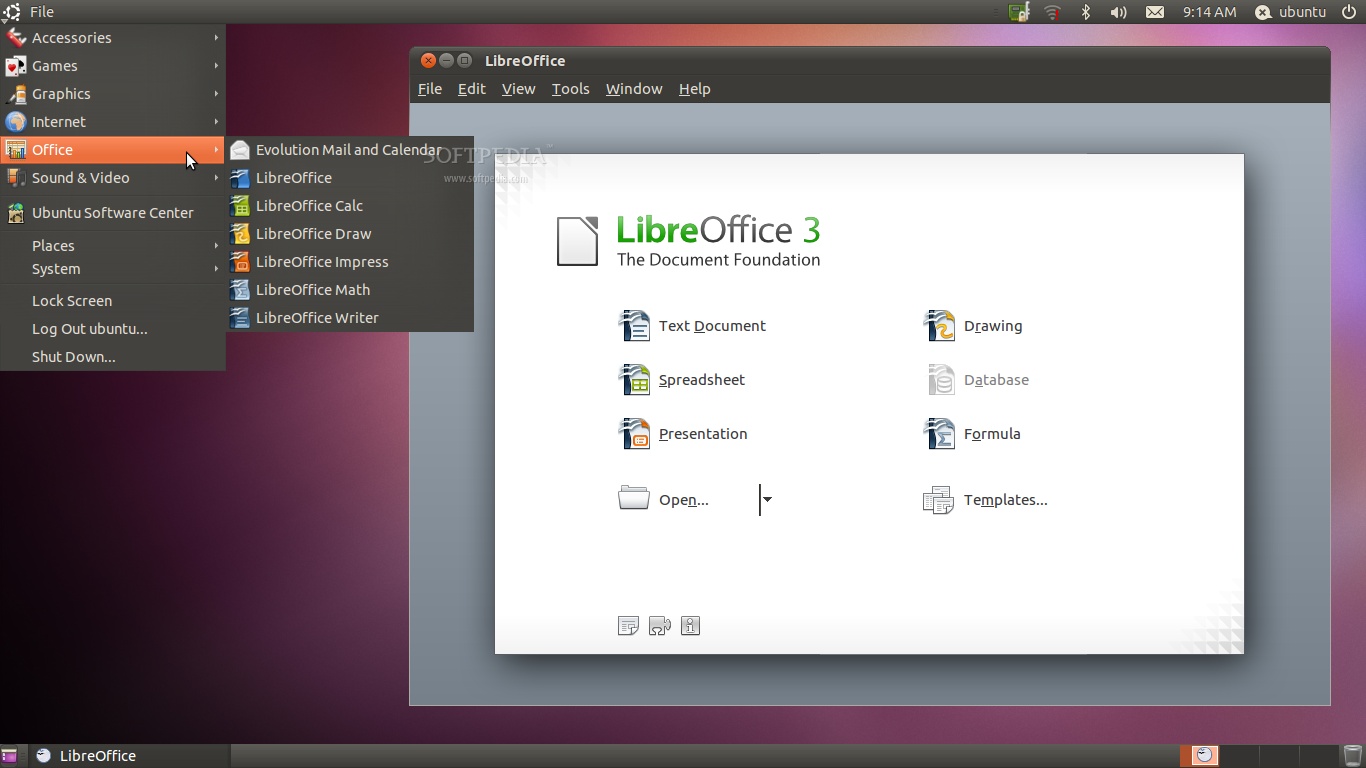This screenshot has height=768, width=1366.
Task: Expand the System submenu
Action: tap(113, 269)
